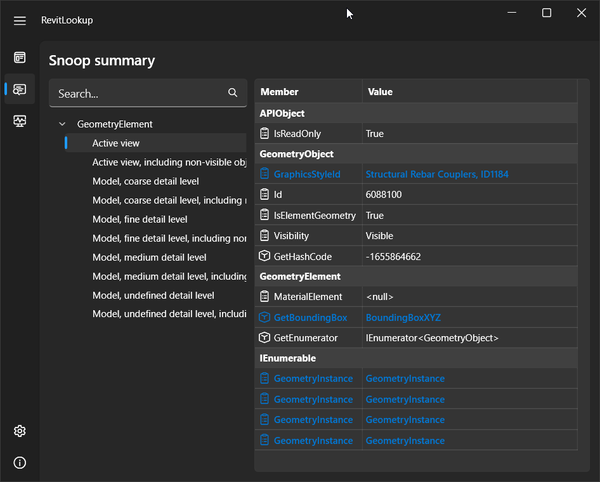Click the GeometryObject group header
Screen dimensions: 600x482
[x=416, y=154]
